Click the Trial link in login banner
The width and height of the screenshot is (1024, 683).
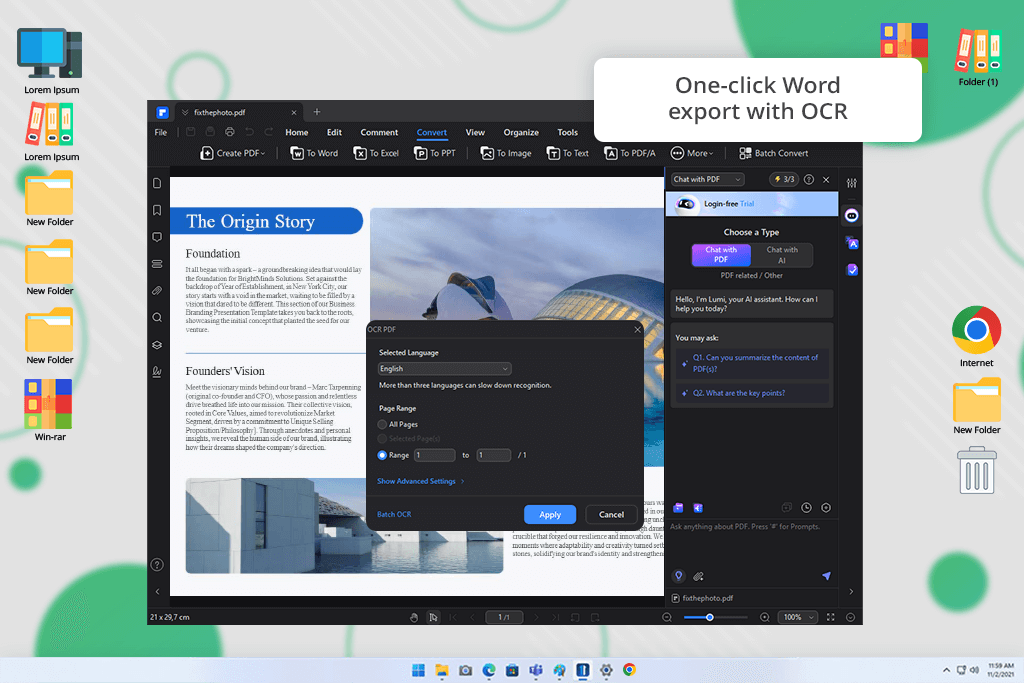tap(746, 204)
